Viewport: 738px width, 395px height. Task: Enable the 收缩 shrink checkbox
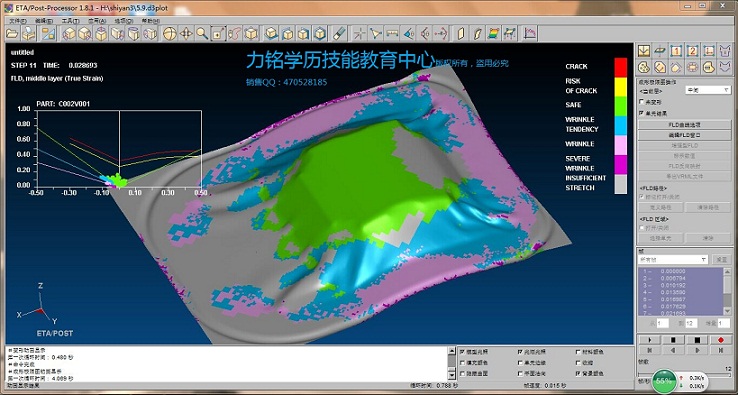click(x=578, y=363)
